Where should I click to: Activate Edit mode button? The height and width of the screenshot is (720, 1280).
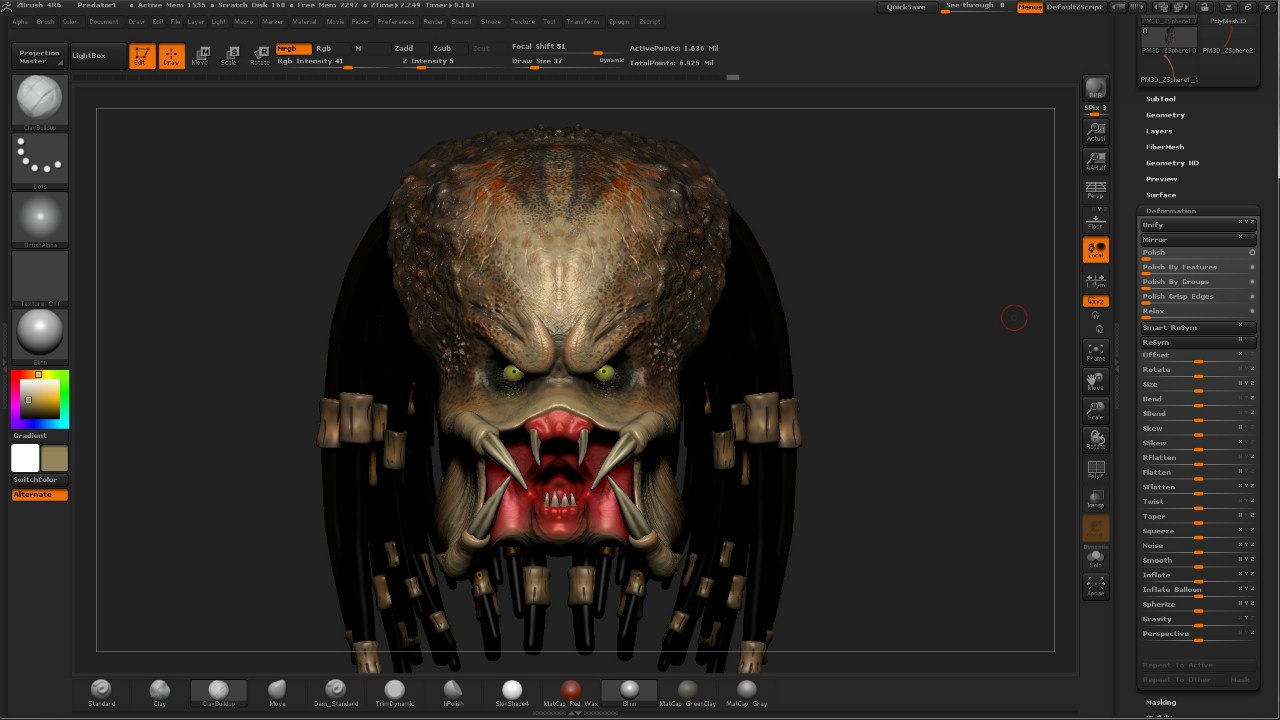click(x=142, y=56)
